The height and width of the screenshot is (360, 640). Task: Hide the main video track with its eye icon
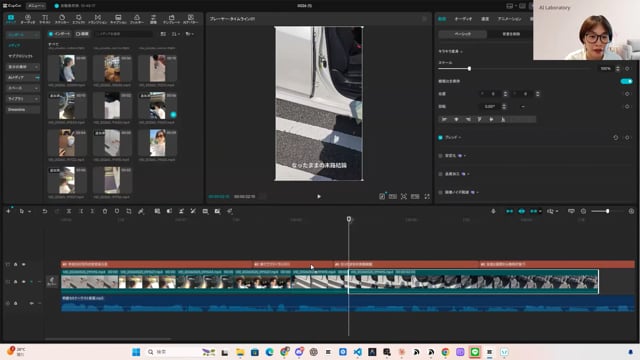pyautogui.click(x=24, y=282)
